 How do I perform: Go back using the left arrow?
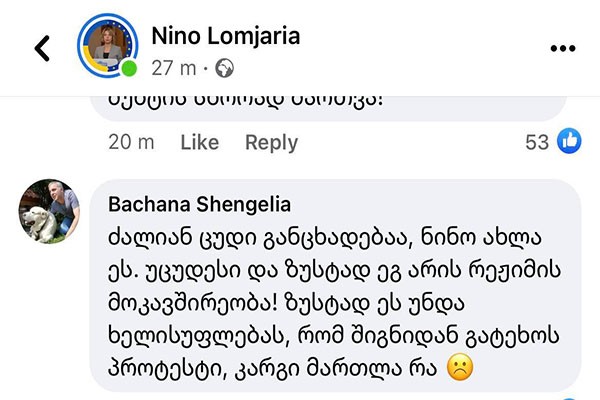click(x=42, y=48)
